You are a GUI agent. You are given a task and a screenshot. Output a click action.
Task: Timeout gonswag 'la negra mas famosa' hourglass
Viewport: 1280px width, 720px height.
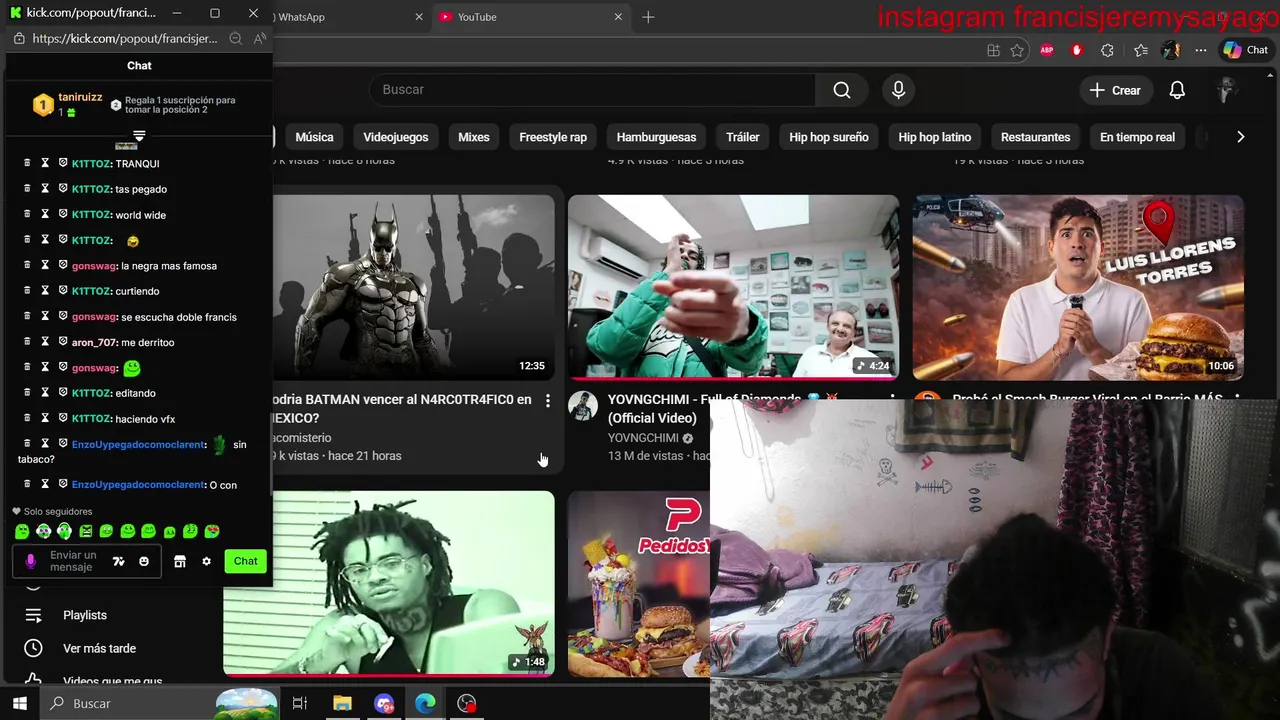coord(45,265)
